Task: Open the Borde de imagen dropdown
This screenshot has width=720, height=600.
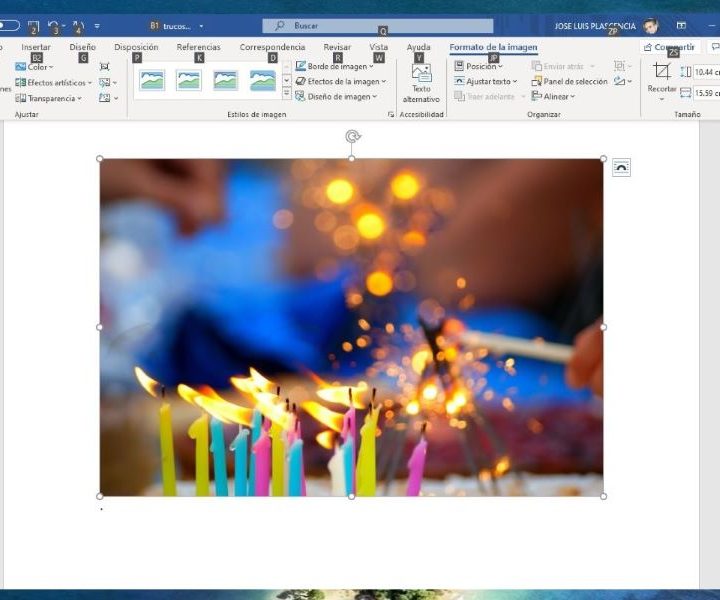Action: [x=335, y=66]
